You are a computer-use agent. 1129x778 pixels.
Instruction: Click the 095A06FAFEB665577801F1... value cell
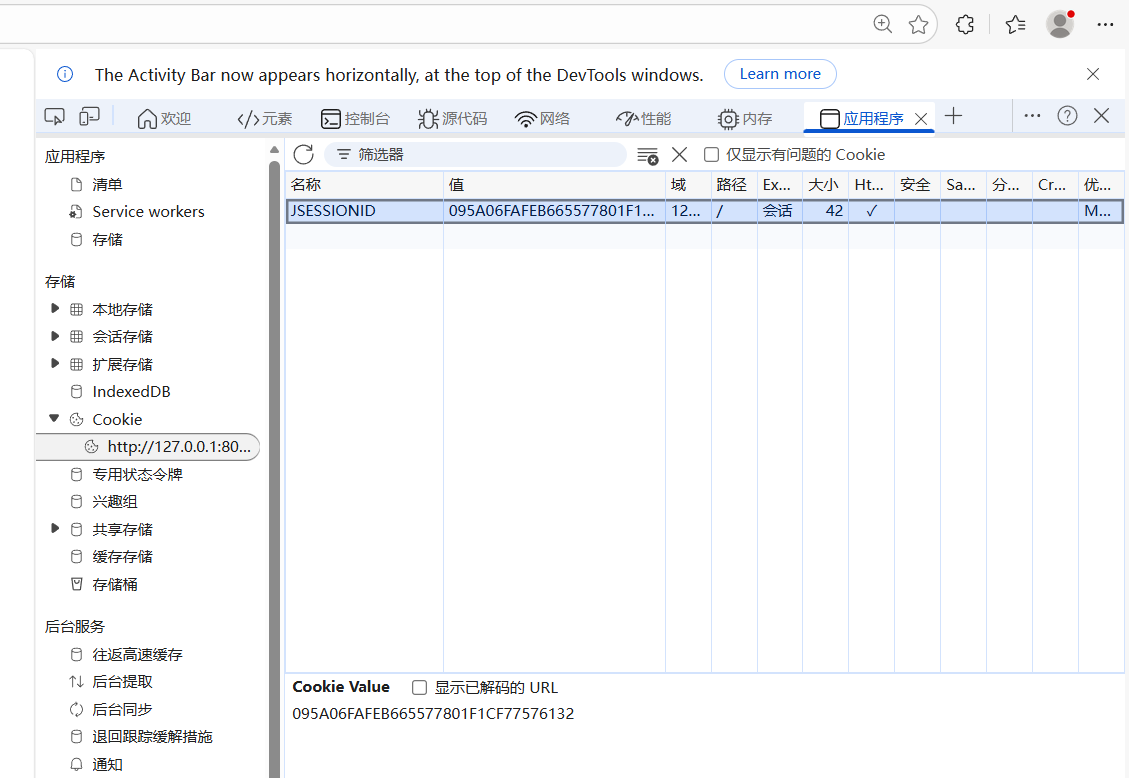[554, 211]
